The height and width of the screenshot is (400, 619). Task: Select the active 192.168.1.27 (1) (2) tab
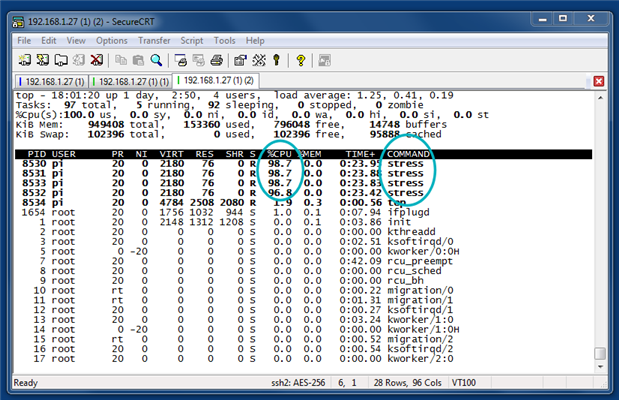[216, 81]
